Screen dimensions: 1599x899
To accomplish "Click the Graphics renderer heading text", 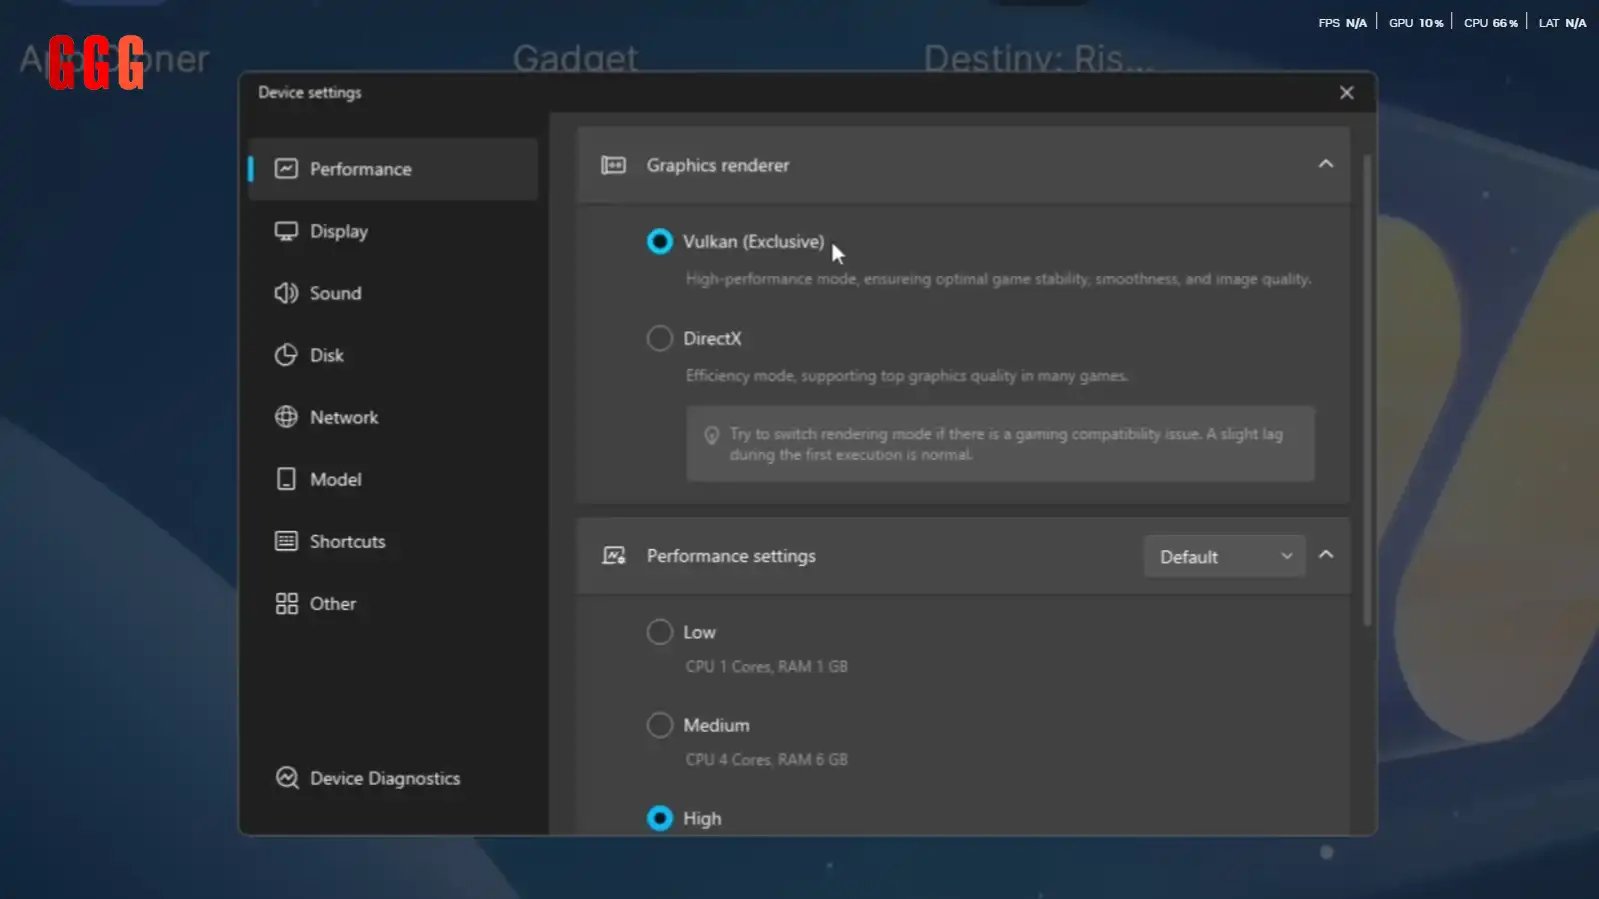I will pos(718,165).
